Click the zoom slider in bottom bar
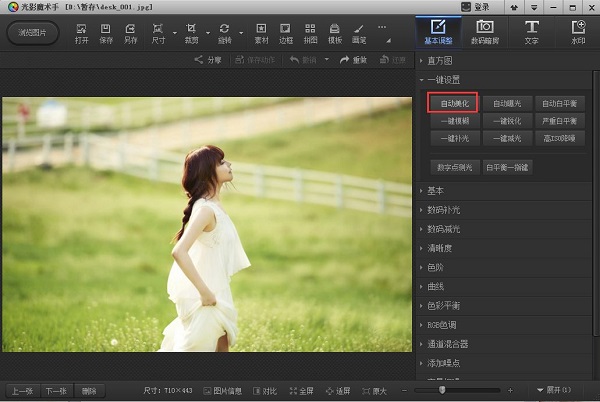 tap(443, 390)
